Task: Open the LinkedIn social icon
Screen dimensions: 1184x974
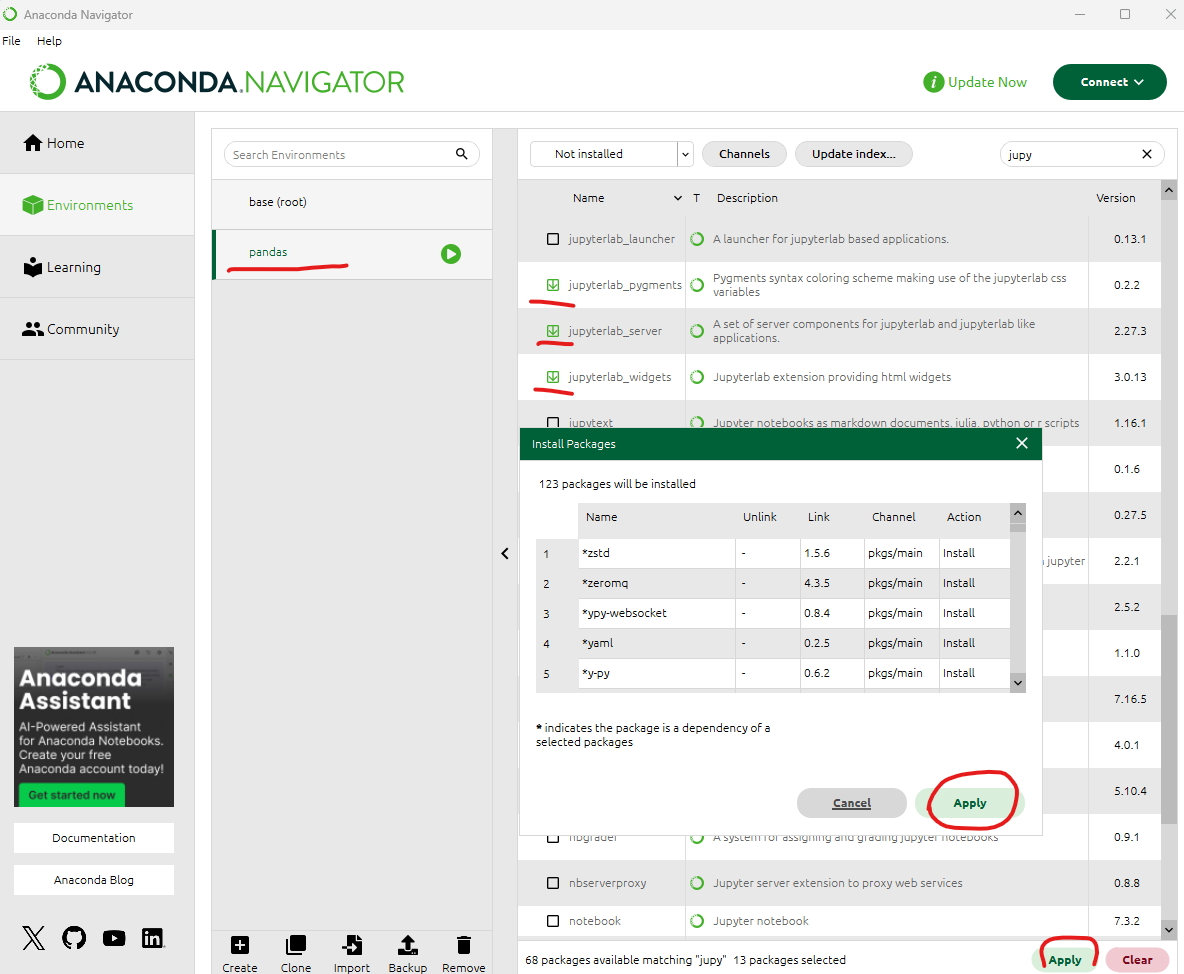Action: click(x=153, y=938)
